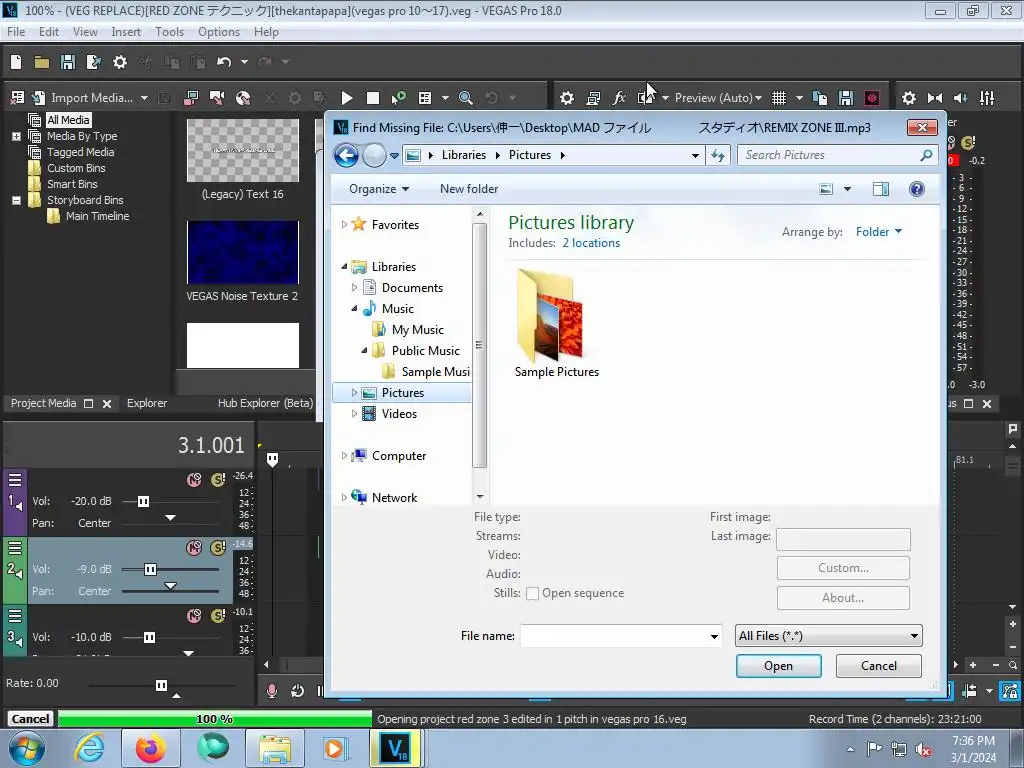The height and width of the screenshot is (768, 1024).
Task: Switch to the Hub Explorer (Beta) tab
Action: pos(265,404)
